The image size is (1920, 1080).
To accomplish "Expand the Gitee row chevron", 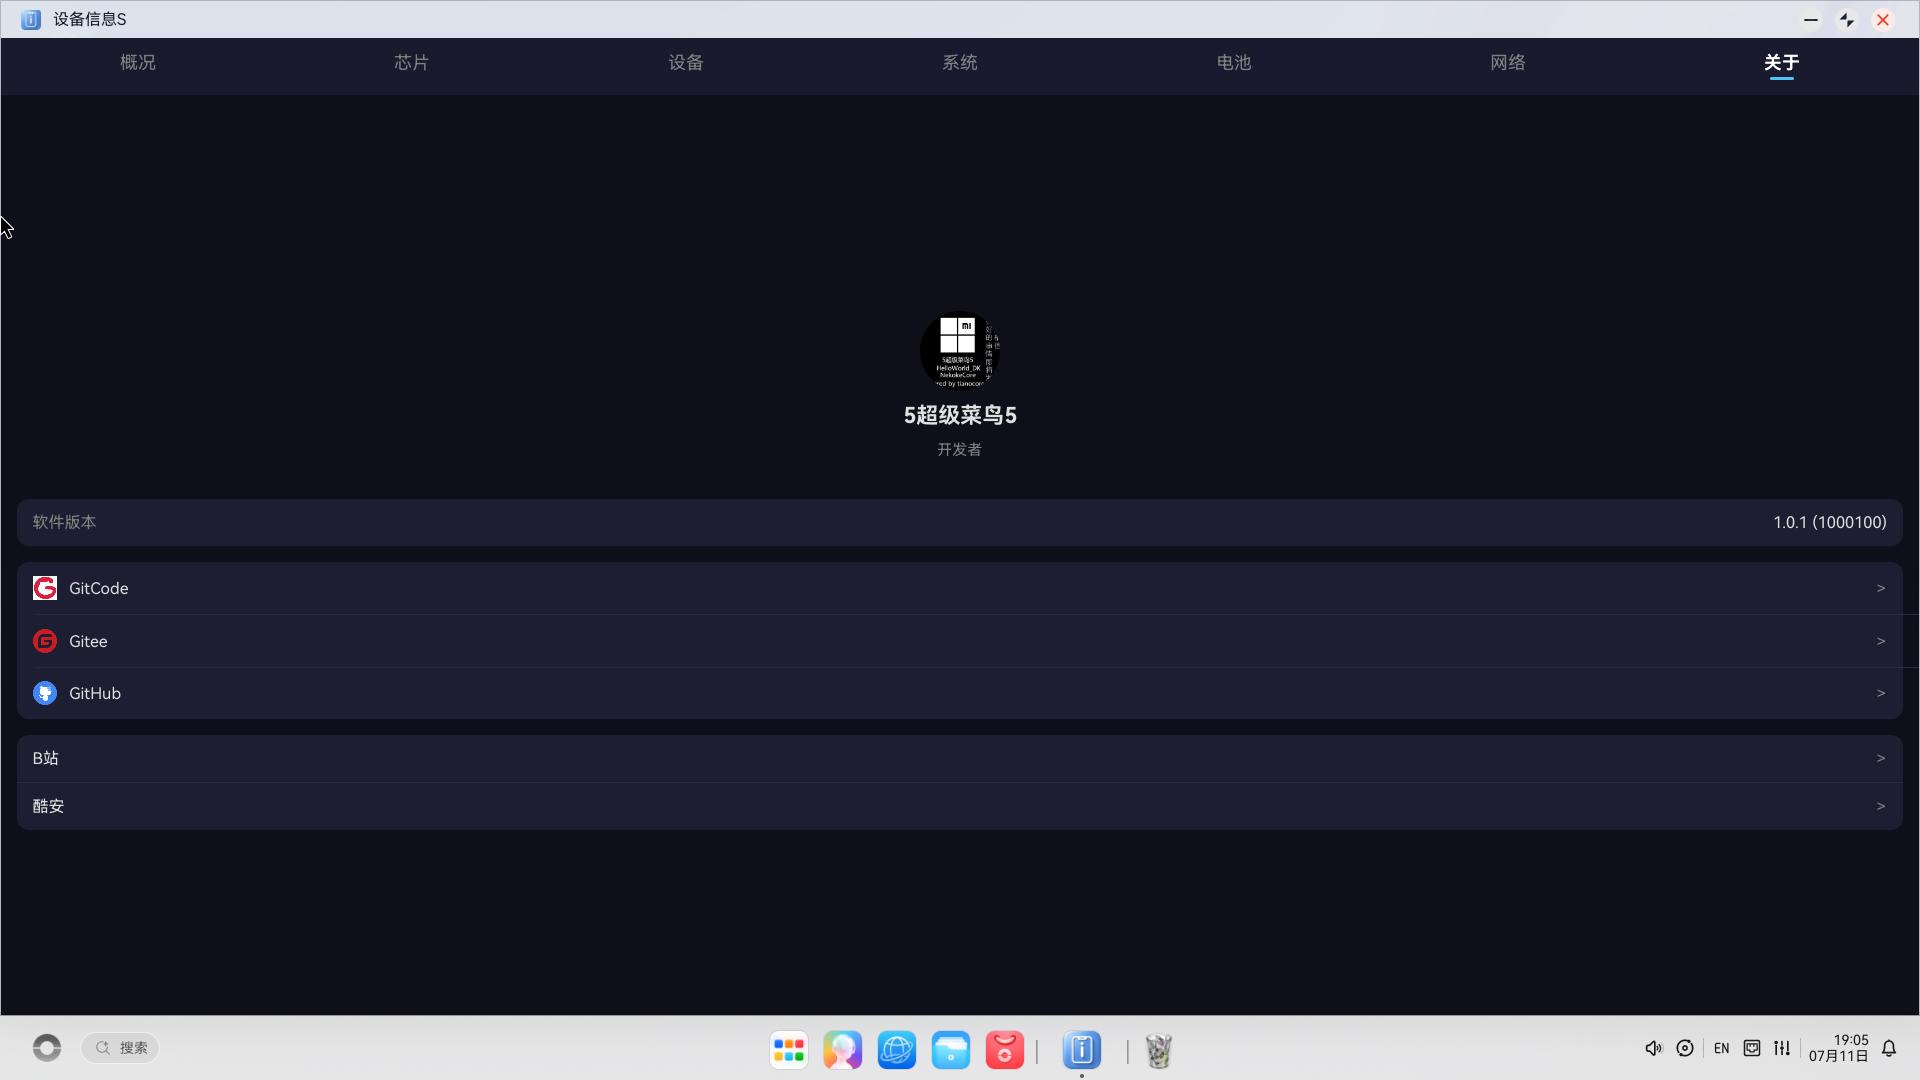I will pos(1881,641).
